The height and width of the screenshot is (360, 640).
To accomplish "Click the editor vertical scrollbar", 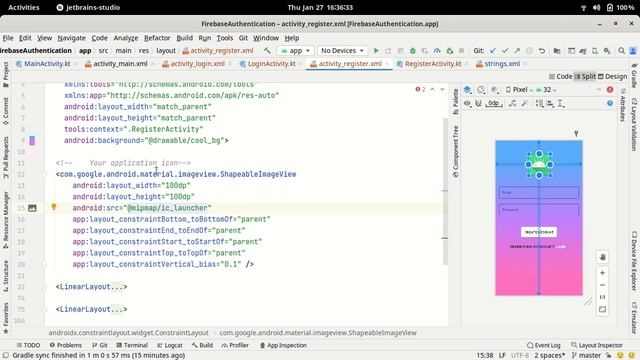I will pyautogui.click(x=445, y=191).
